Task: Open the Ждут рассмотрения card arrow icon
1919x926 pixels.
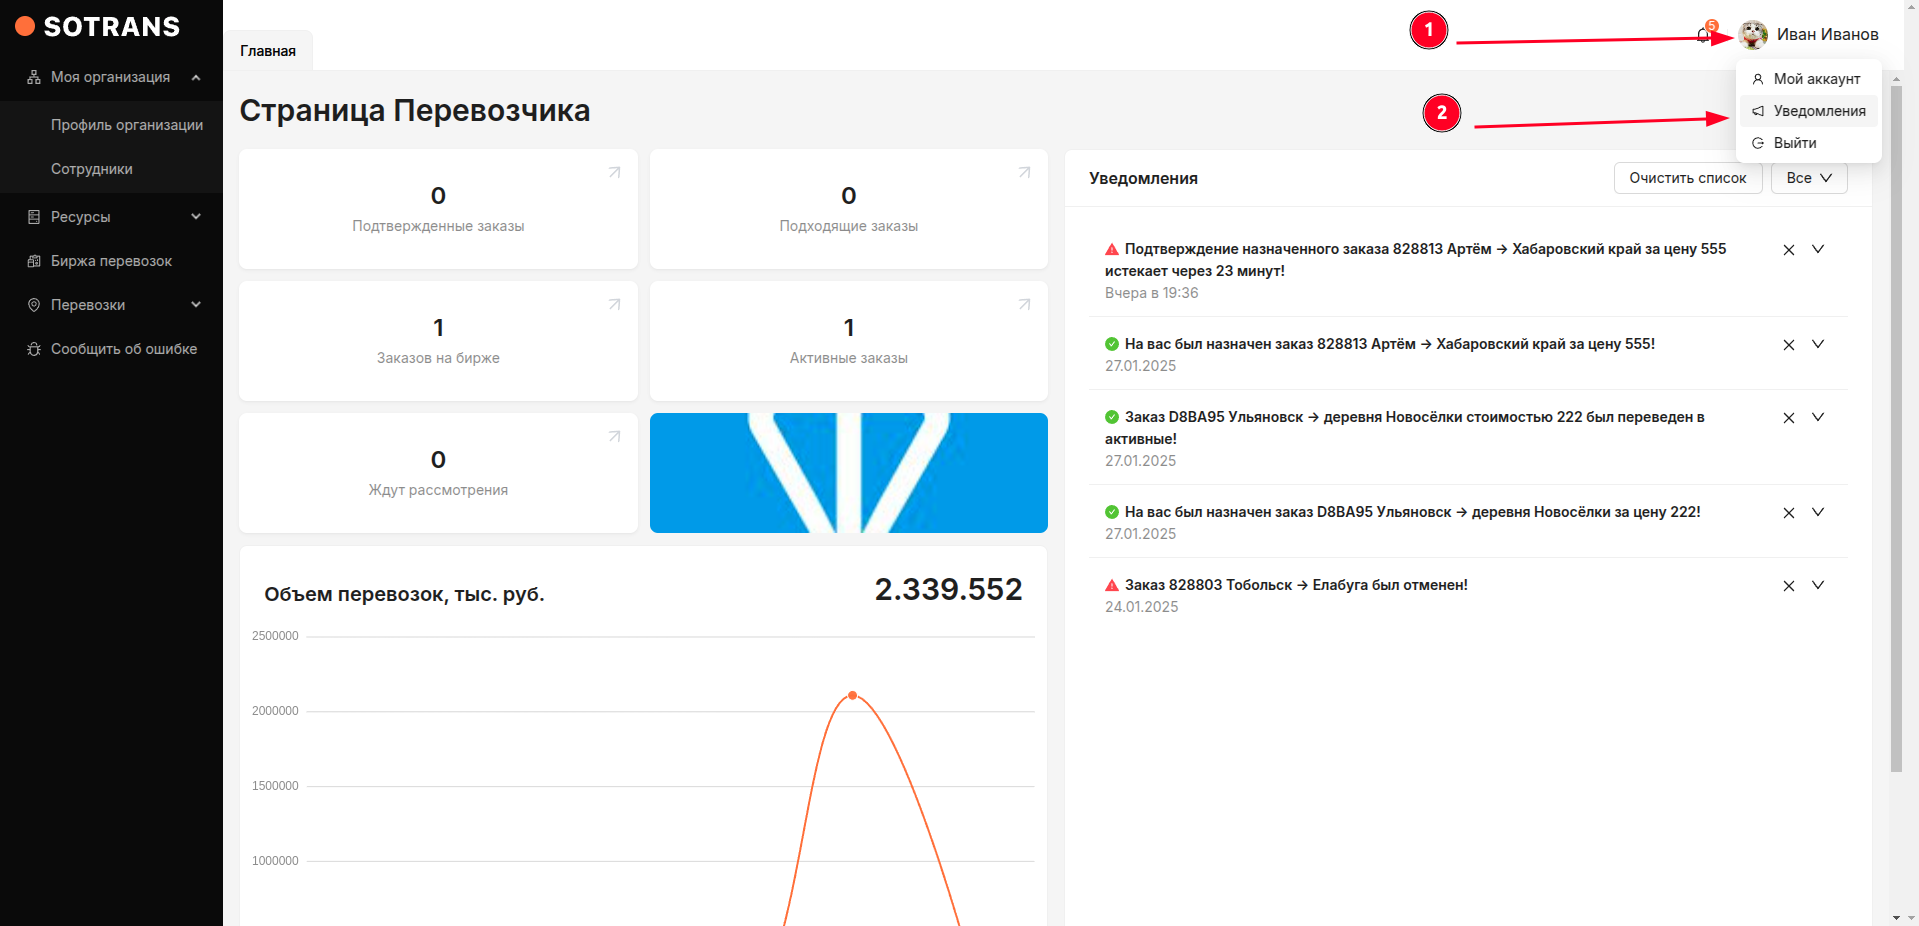Action: pyautogui.click(x=614, y=437)
